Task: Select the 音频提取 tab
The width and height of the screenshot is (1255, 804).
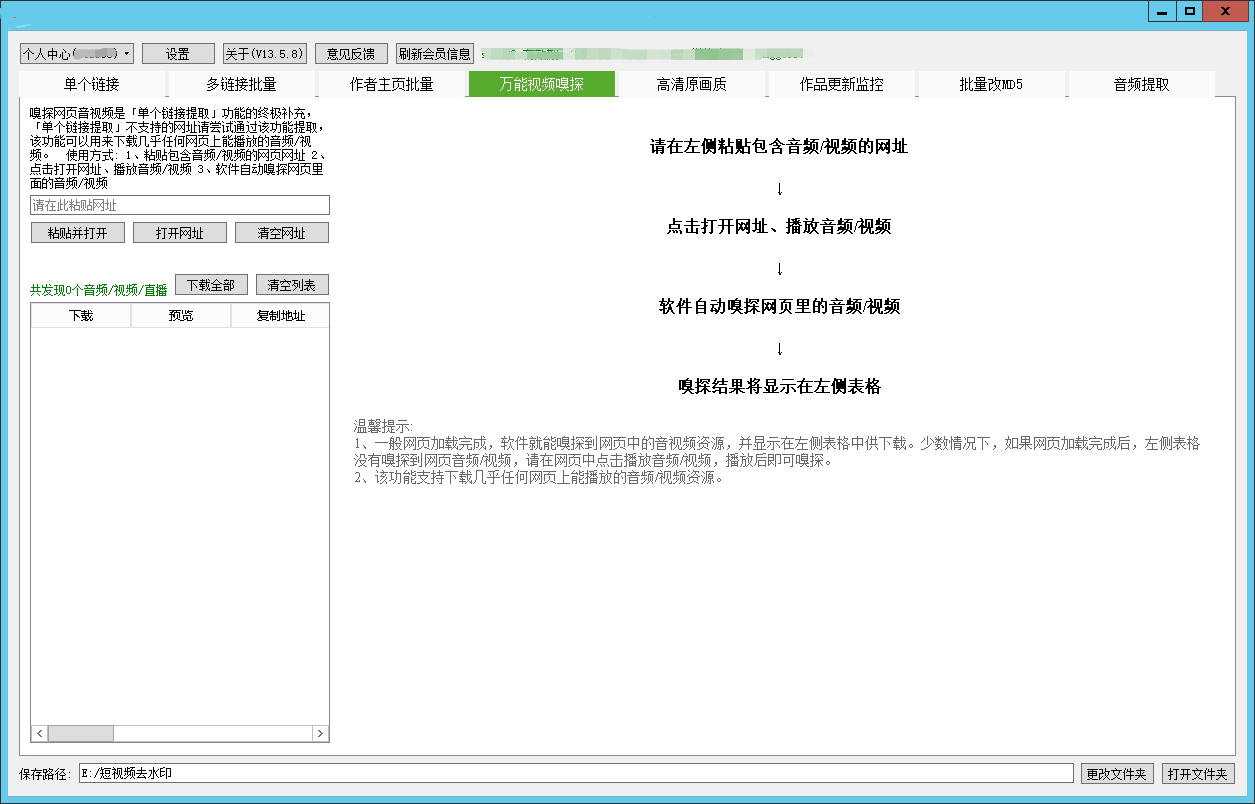Action: click(1141, 85)
